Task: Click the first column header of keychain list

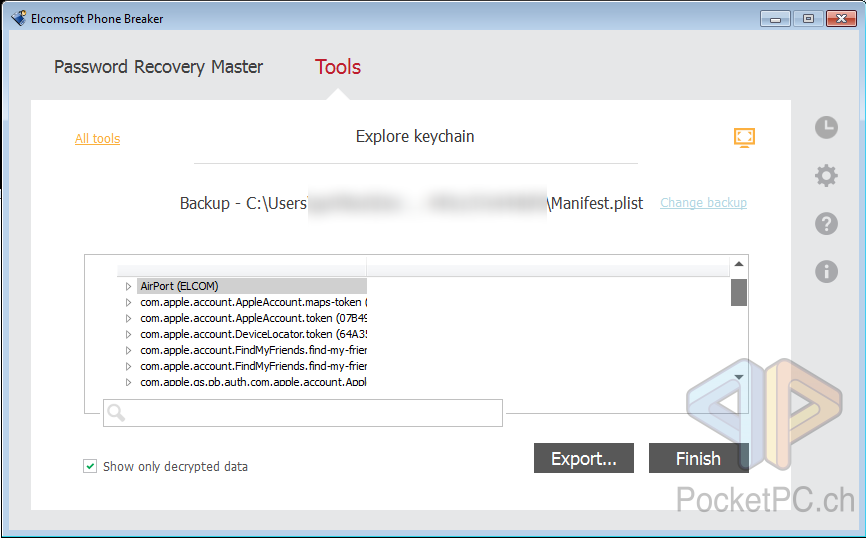Action: click(241, 266)
